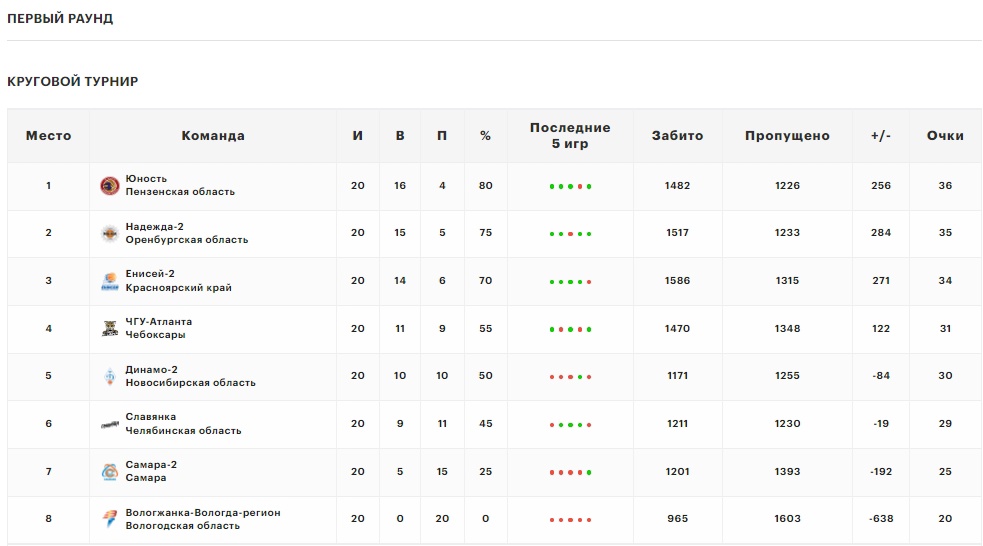
Task: Click point difference -638 for Вологжанка
Action: 881,518
